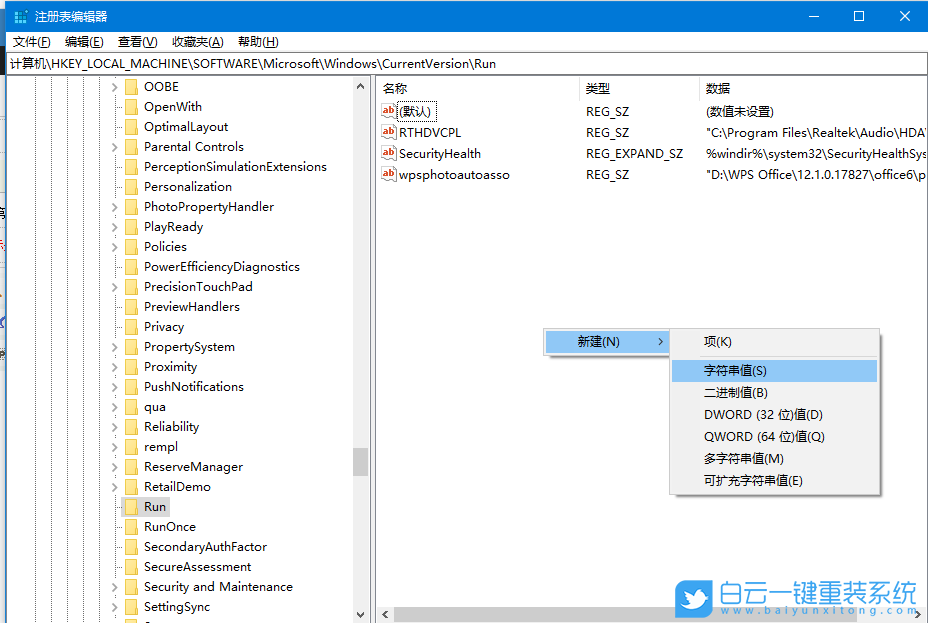The height and width of the screenshot is (623, 928).
Task: Expand the Parental Controls key
Action: (x=113, y=146)
